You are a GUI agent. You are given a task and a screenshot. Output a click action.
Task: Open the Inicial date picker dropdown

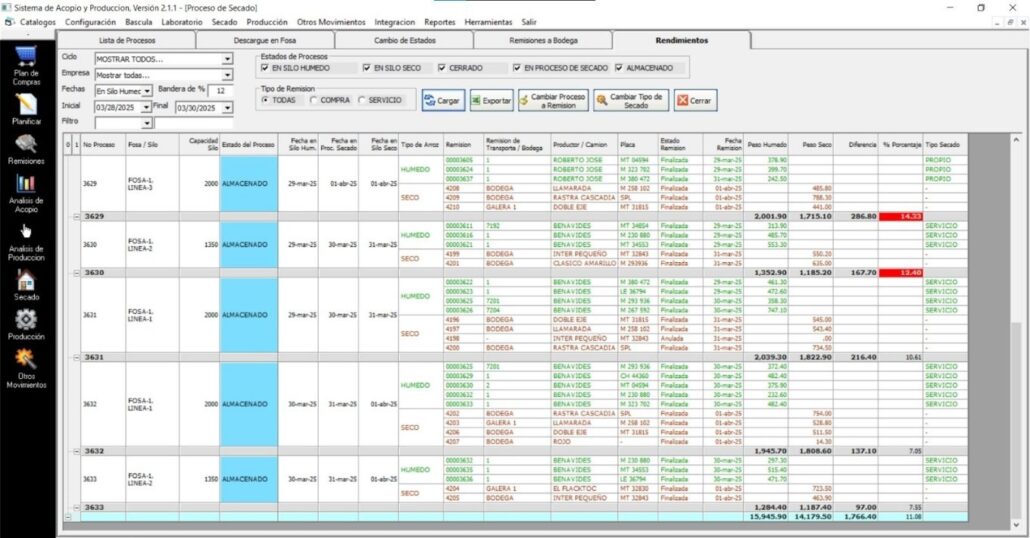click(146, 107)
